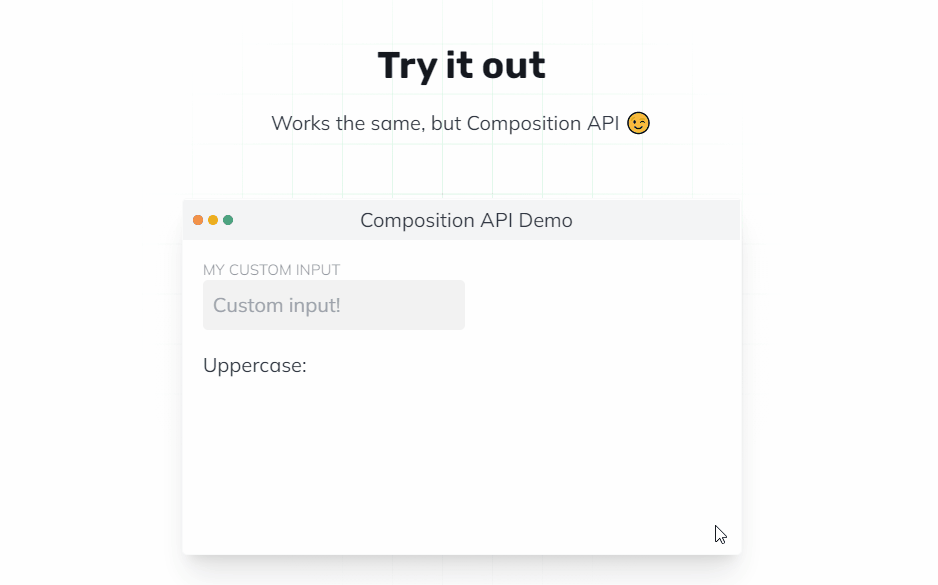
Task: Click the word "out" in the heading
Action: [x=513, y=66]
